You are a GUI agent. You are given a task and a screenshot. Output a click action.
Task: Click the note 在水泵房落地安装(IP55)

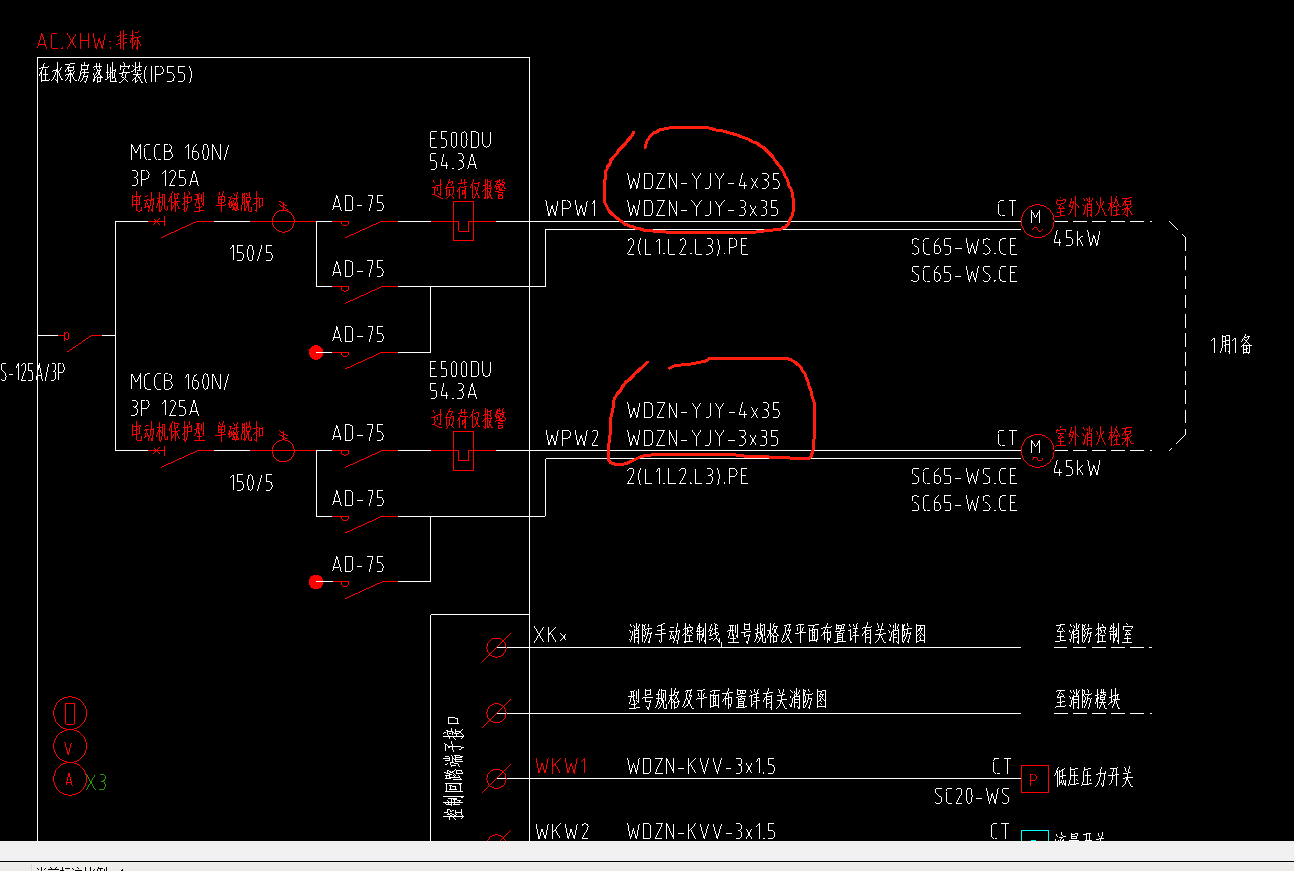pyautogui.click(x=116, y=74)
